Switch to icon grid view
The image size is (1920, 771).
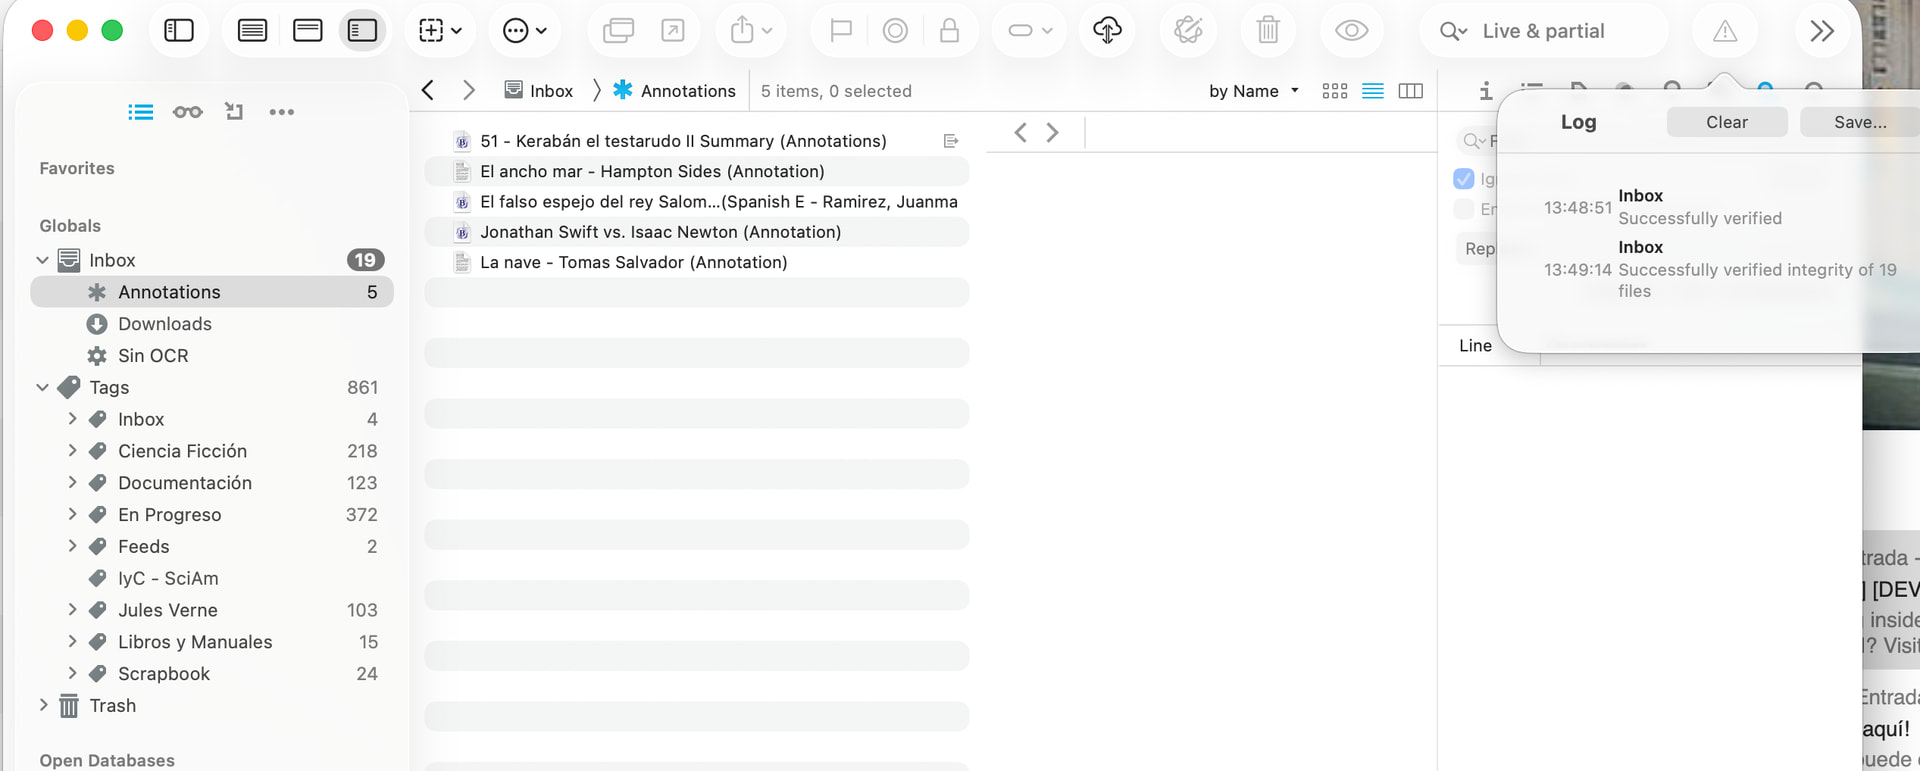[1334, 91]
